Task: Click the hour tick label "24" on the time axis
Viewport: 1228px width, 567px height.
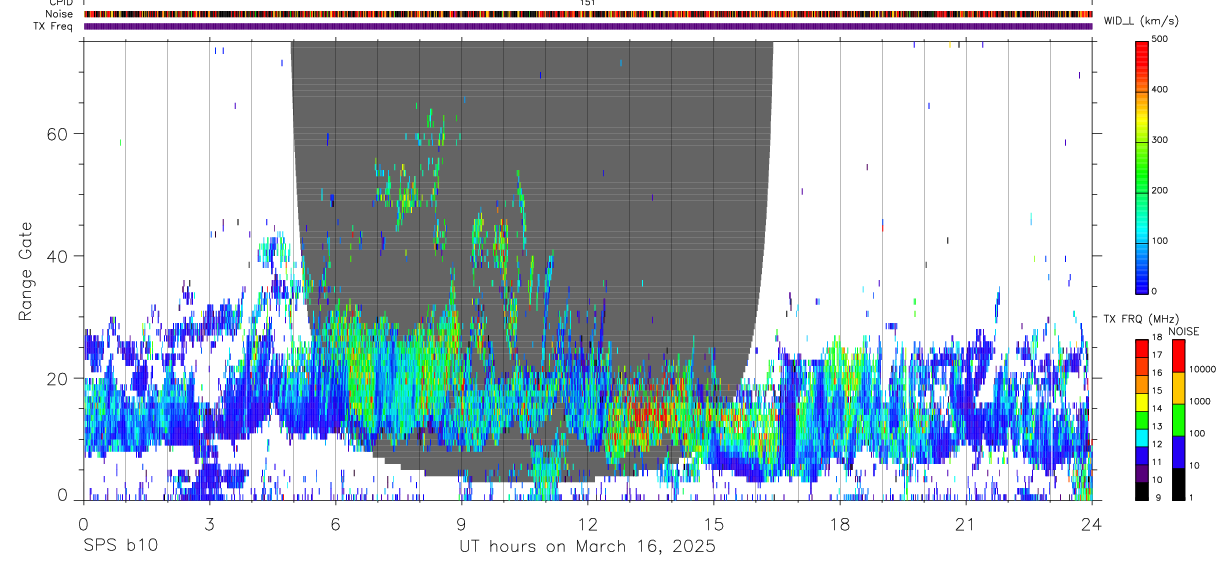Action: [x=1091, y=525]
